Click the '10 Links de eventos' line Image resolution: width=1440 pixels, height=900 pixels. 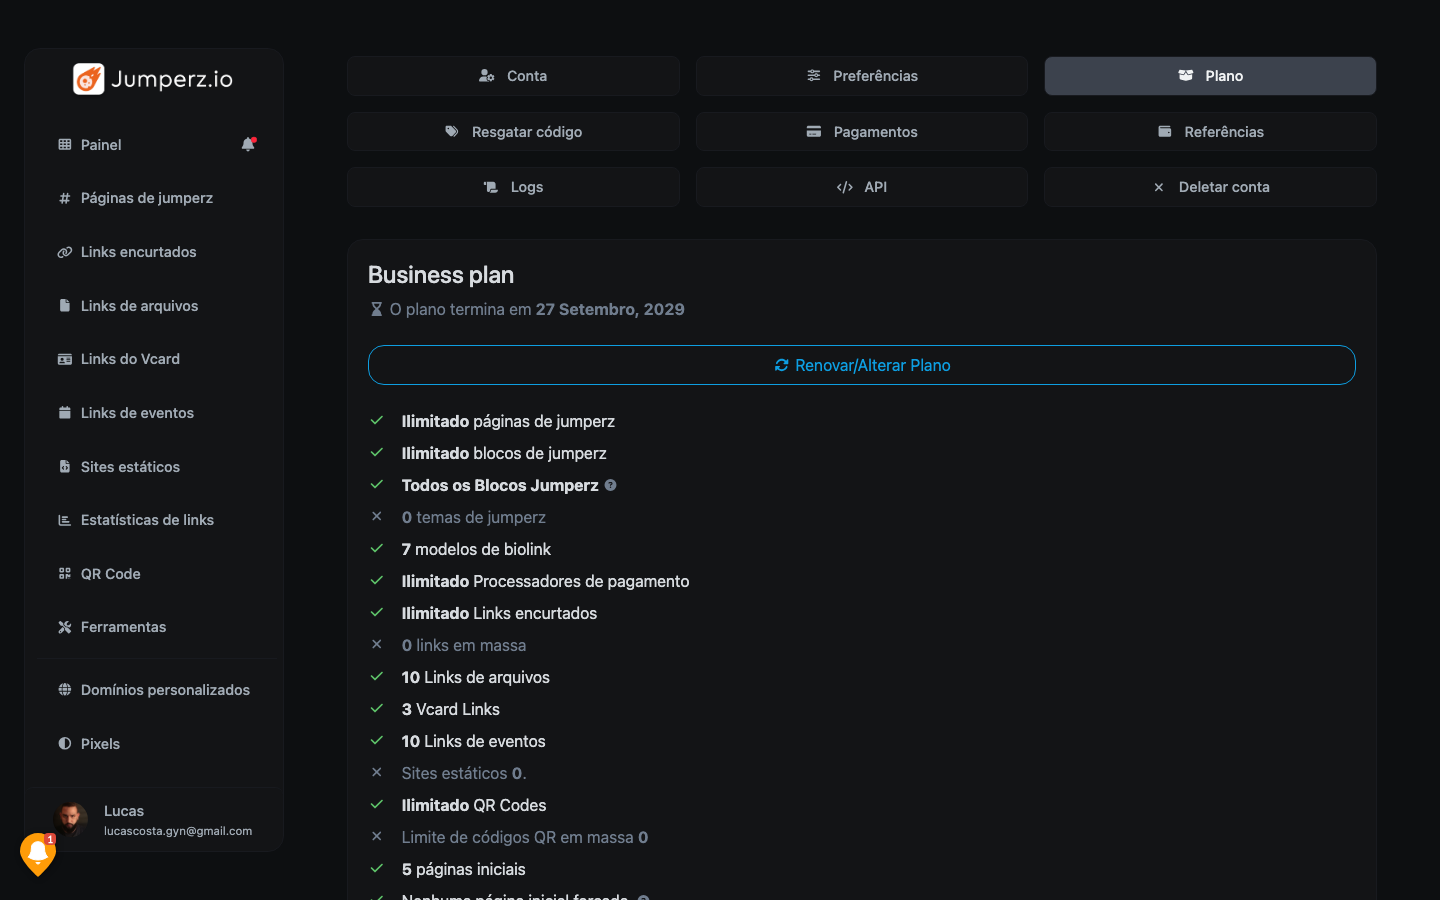(474, 741)
